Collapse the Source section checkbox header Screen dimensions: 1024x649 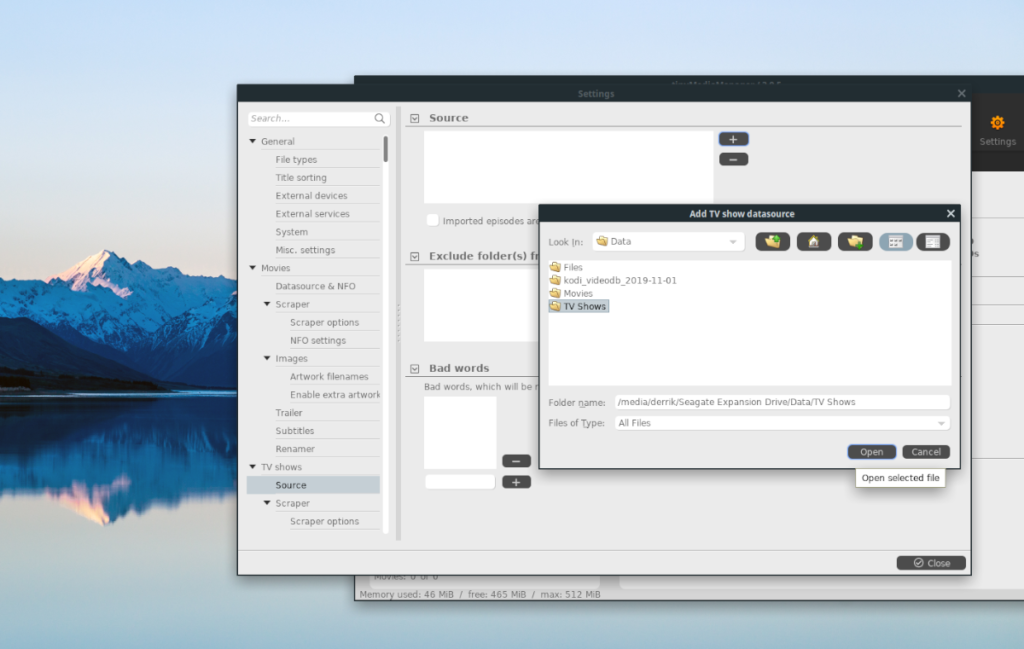(413, 117)
